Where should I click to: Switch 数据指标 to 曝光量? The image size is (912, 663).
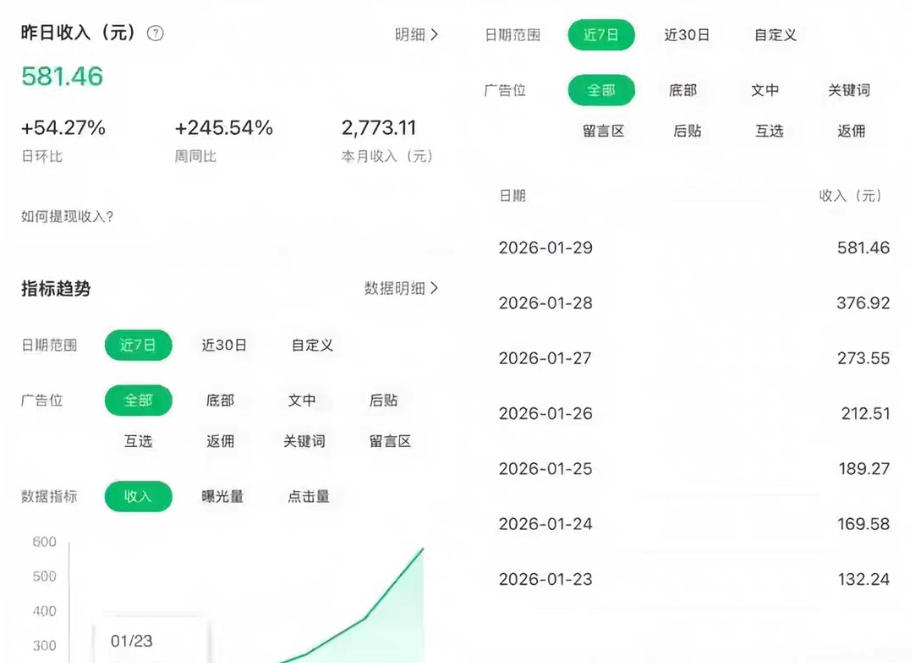click(x=223, y=496)
